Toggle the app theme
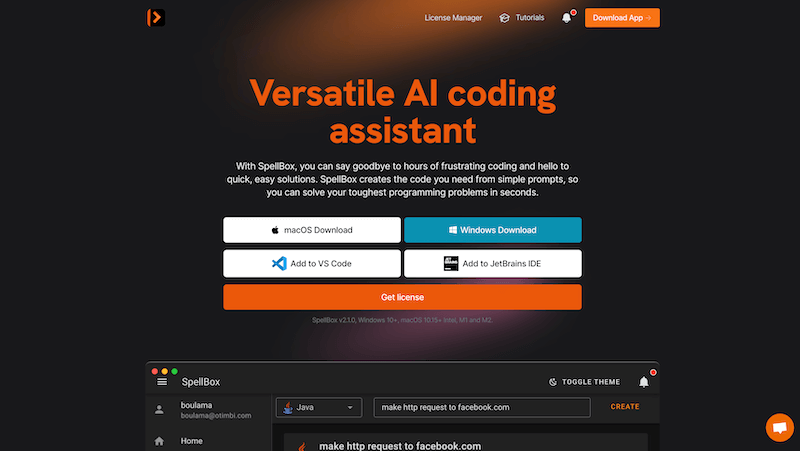This screenshot has width=800, height=451. [x=585, y=382]
